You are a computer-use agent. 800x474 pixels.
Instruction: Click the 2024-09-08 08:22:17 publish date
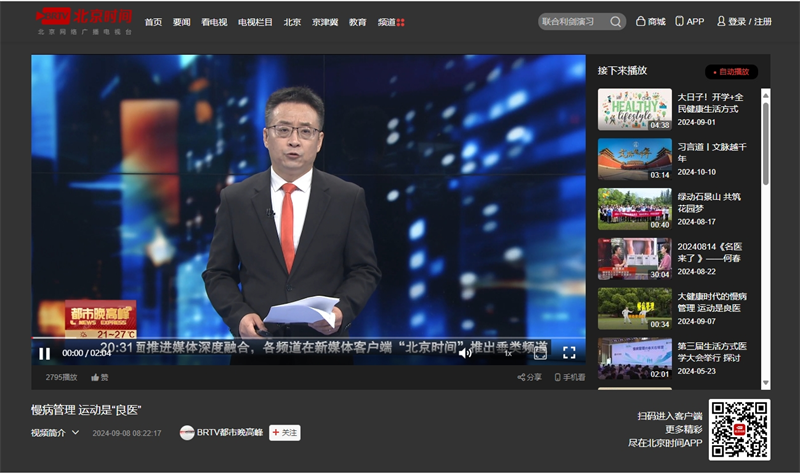pyautogui.click(x=127, y=433)
